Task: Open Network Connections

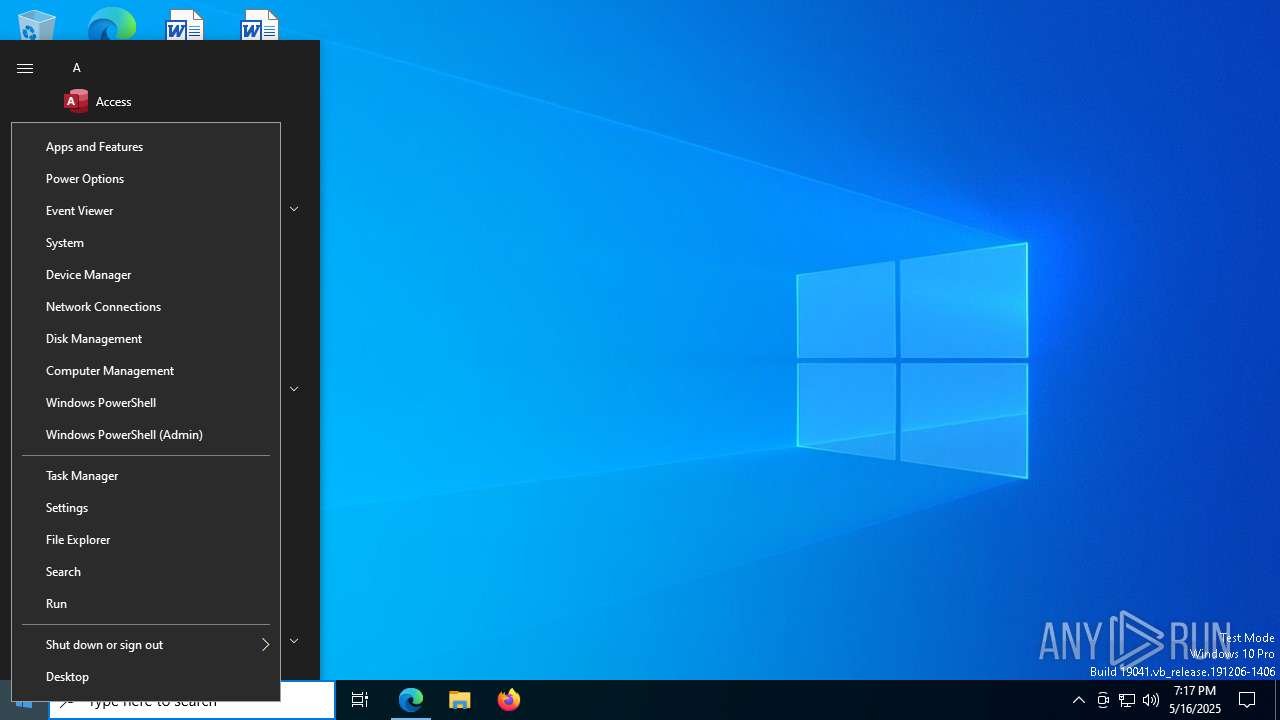Action: click(146, 307)
